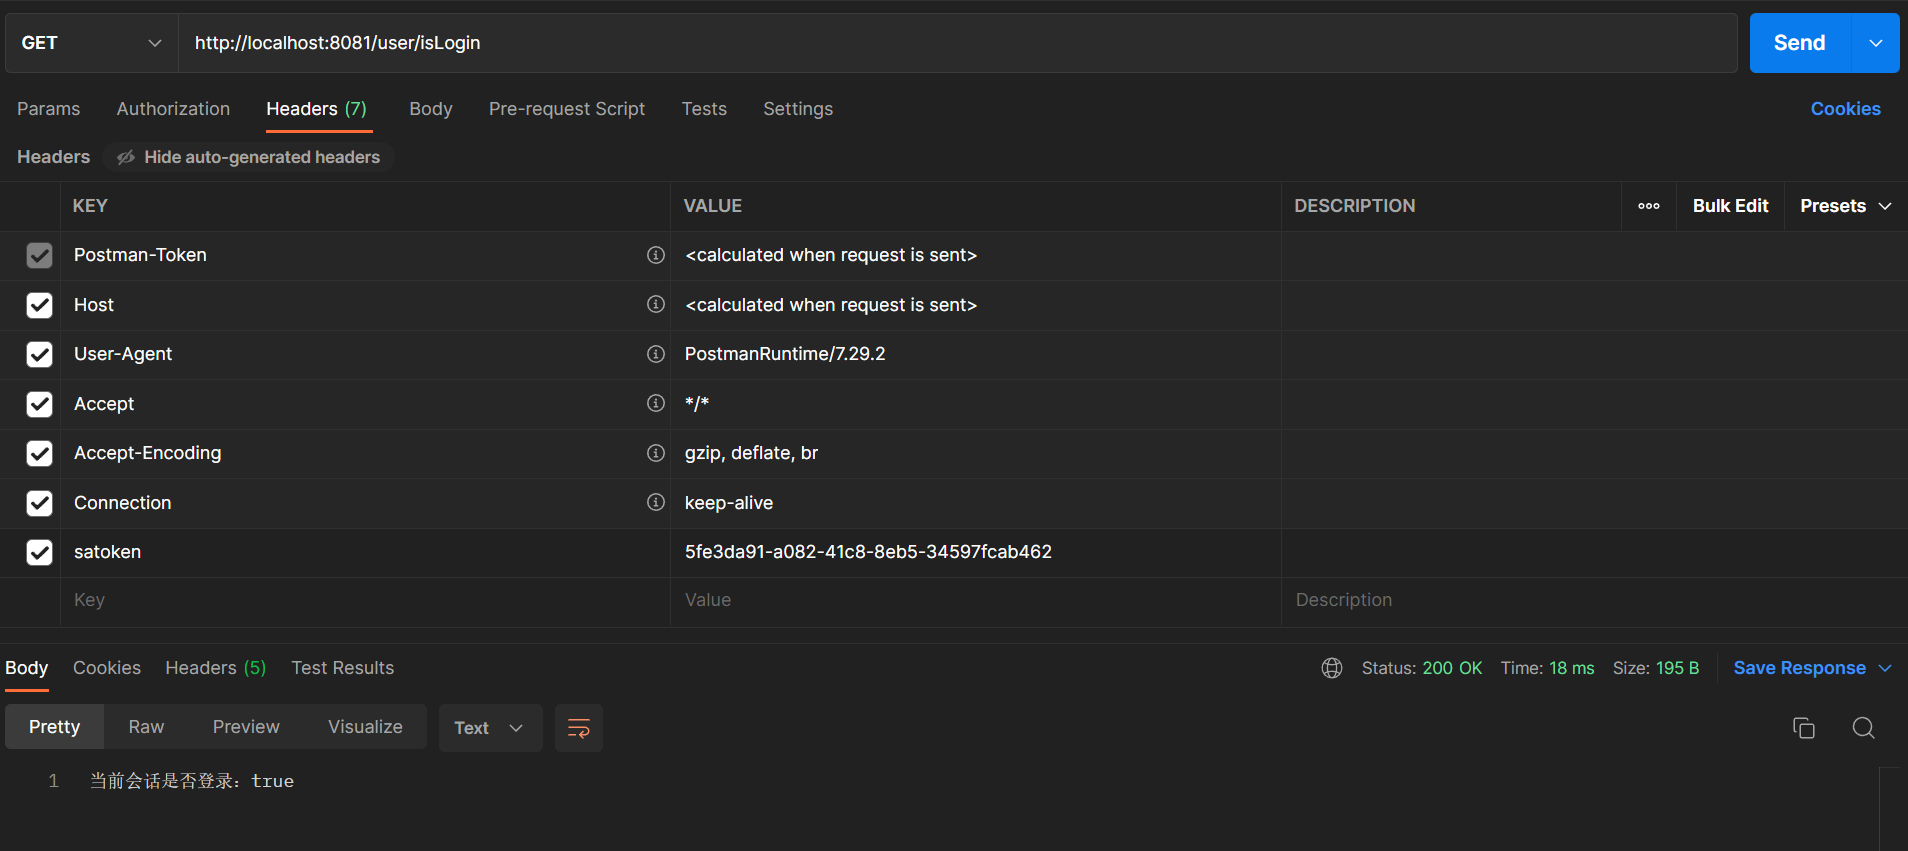The height and width of the screenshot is (851, 1908).
Task: Open the three-dots column options menu
Action: pos(1649,206)
